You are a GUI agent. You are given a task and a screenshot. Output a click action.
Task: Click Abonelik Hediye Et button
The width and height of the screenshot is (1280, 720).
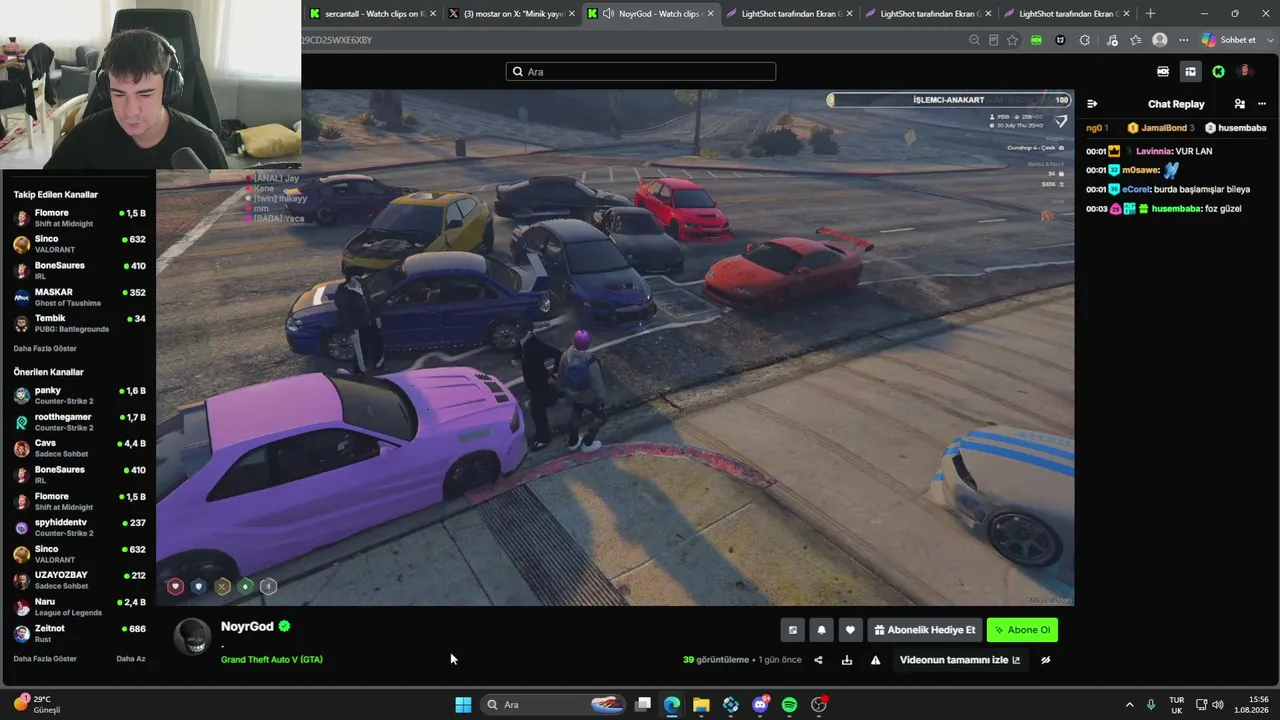(x=924, y=630)
